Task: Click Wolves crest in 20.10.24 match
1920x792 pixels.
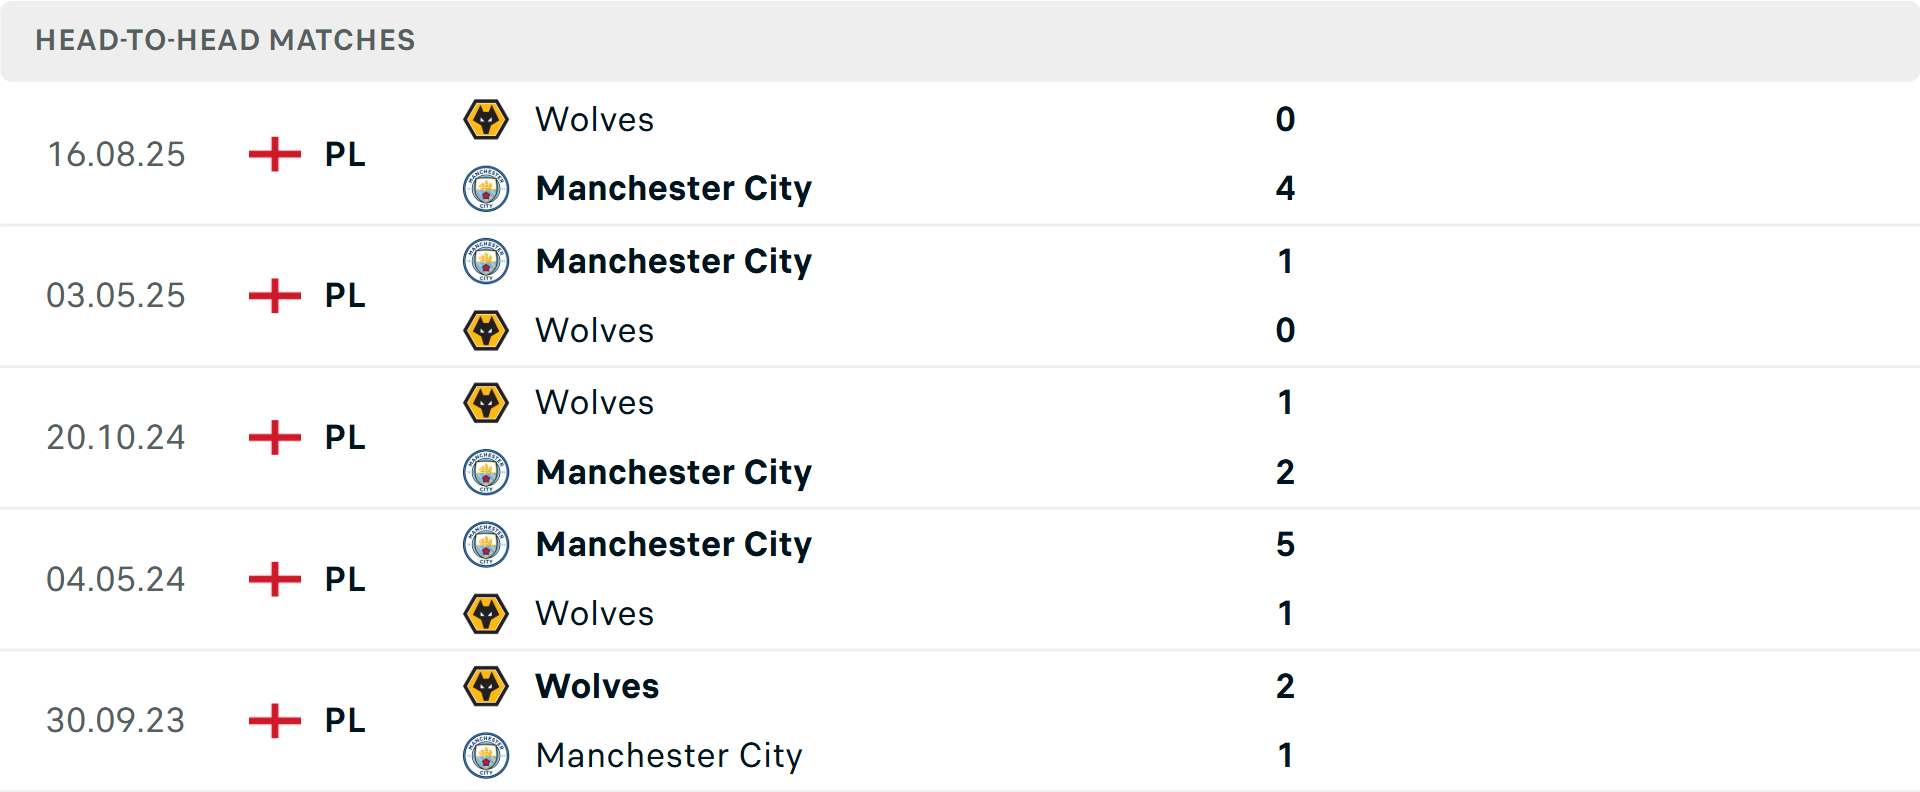Action: pos(486,403)
